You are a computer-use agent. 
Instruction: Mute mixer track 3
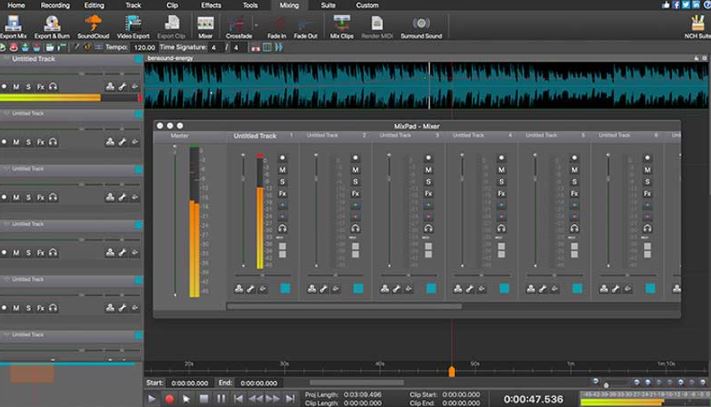429,170
